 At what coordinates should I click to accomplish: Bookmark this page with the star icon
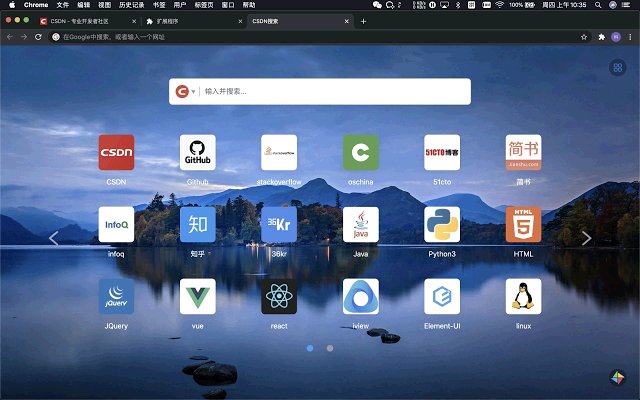coord(584,37)
